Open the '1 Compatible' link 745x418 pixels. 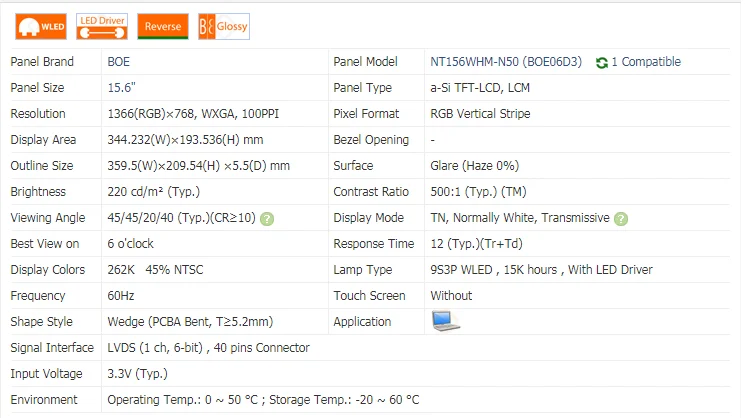click(646, 62)
